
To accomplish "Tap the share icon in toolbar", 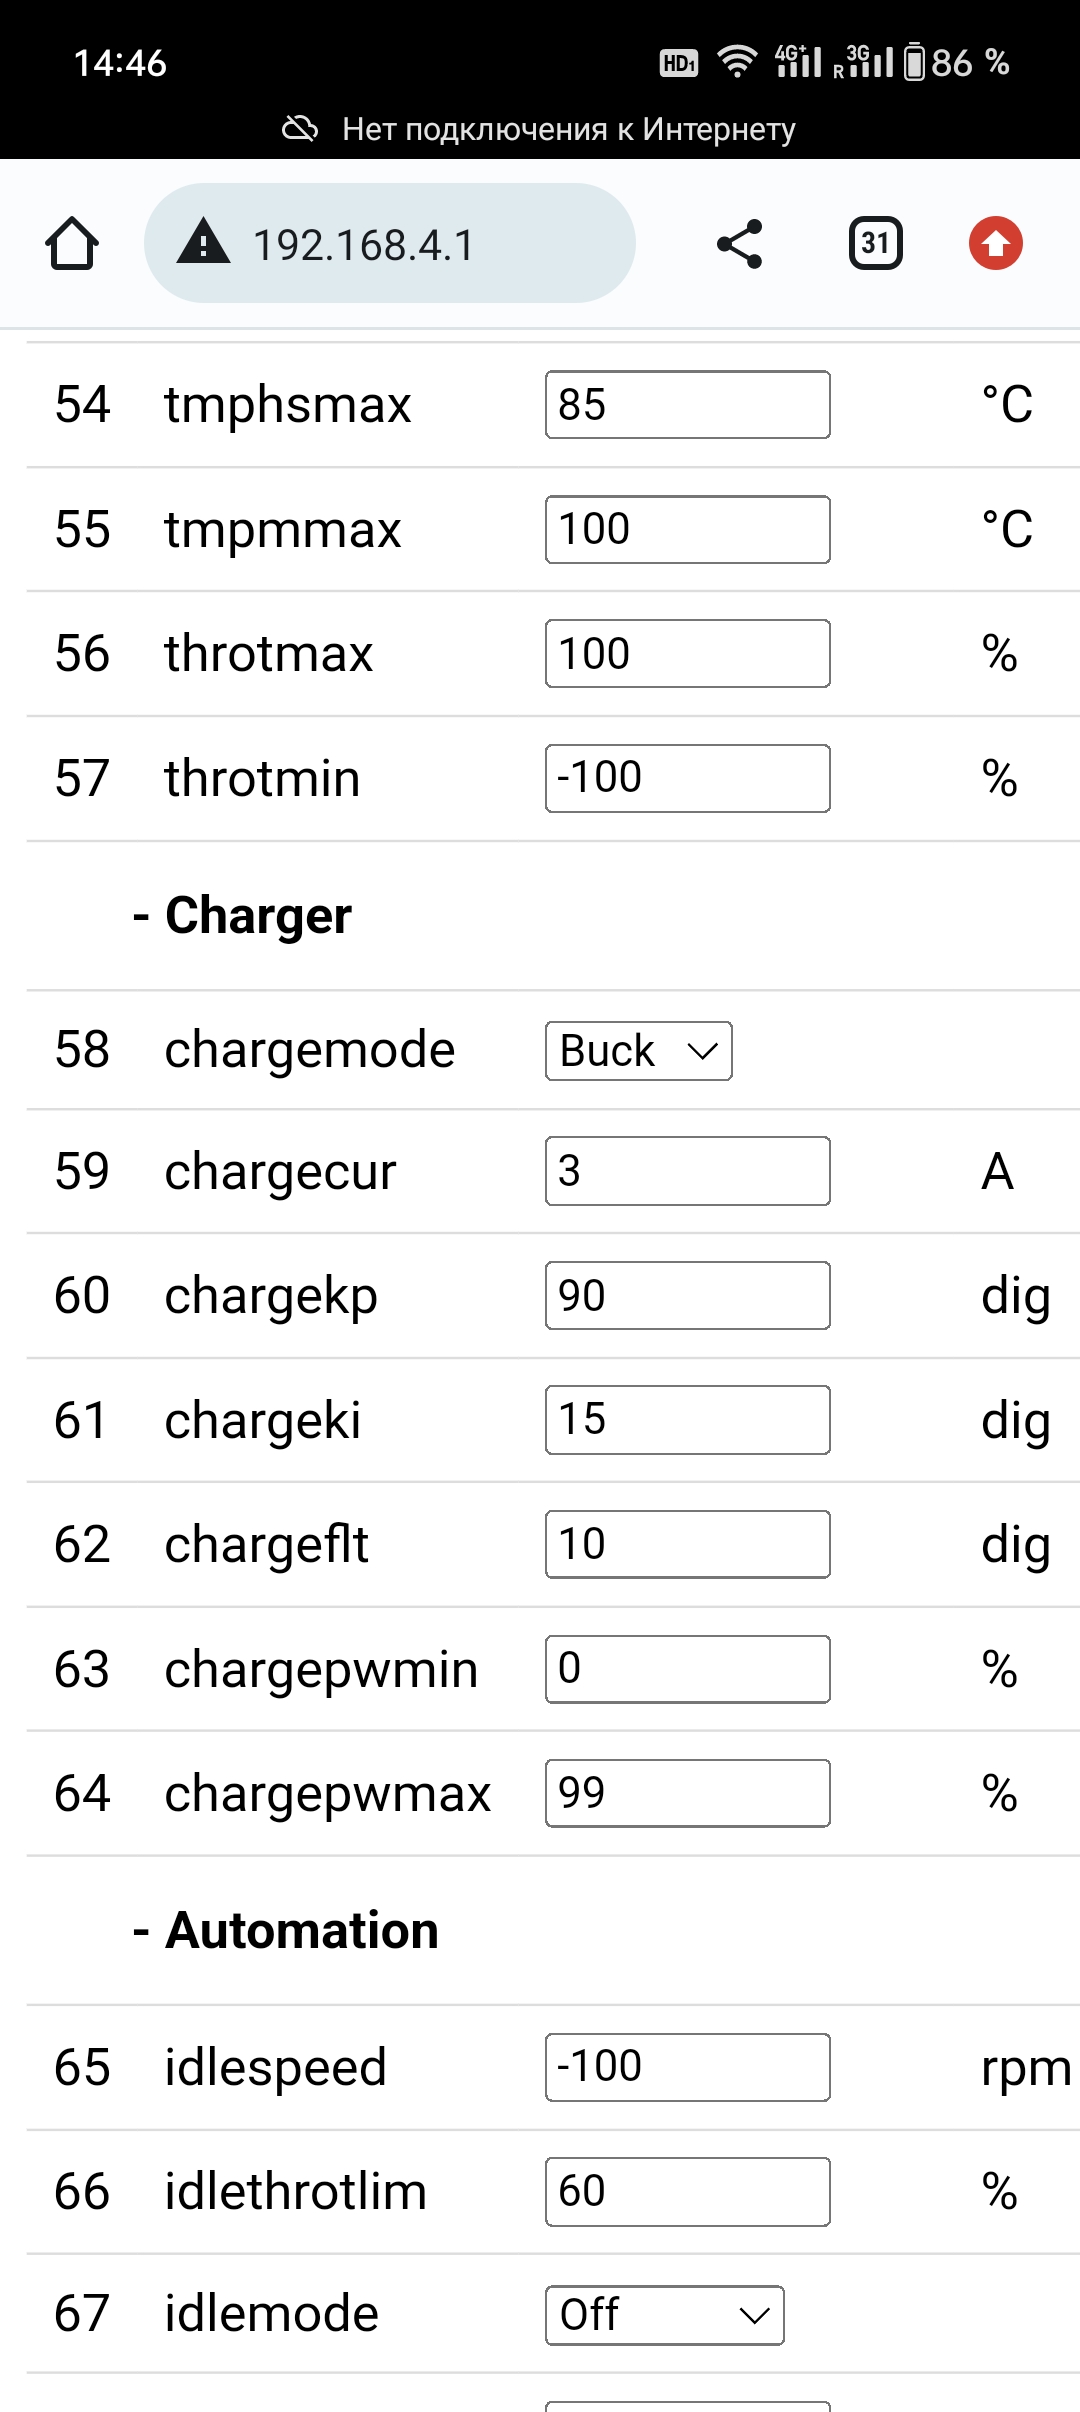I will point(740,244).
